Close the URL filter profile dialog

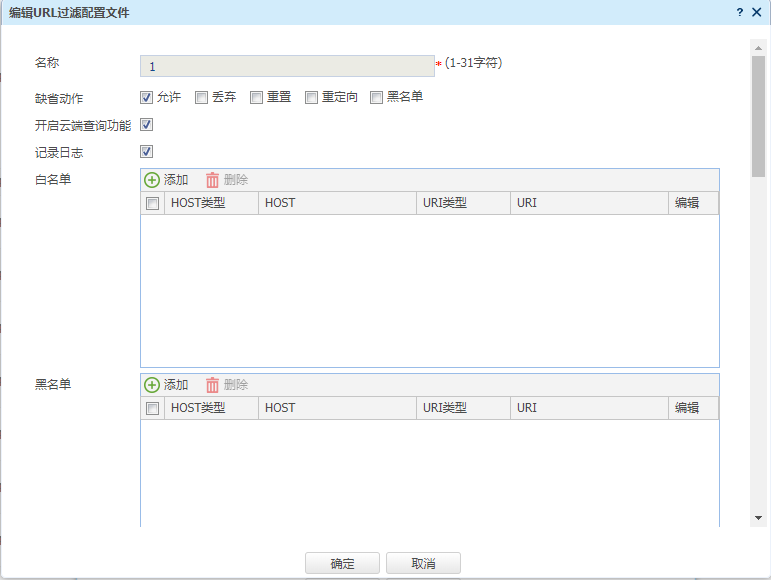(757, 12)
